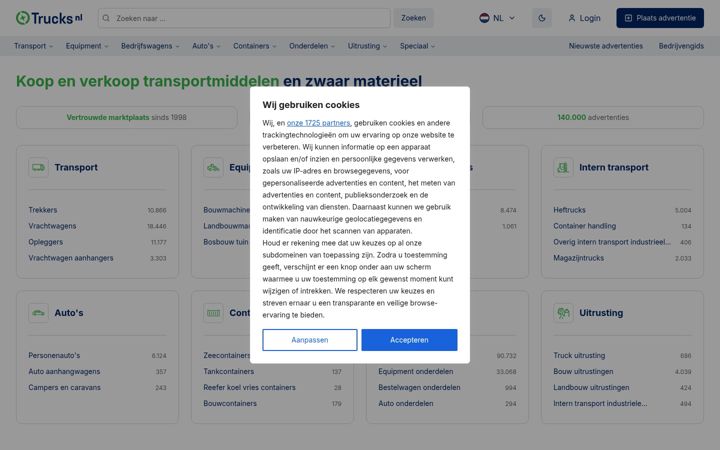
Task: Open the Magazijntrucks listing
Action: (579, 258)
